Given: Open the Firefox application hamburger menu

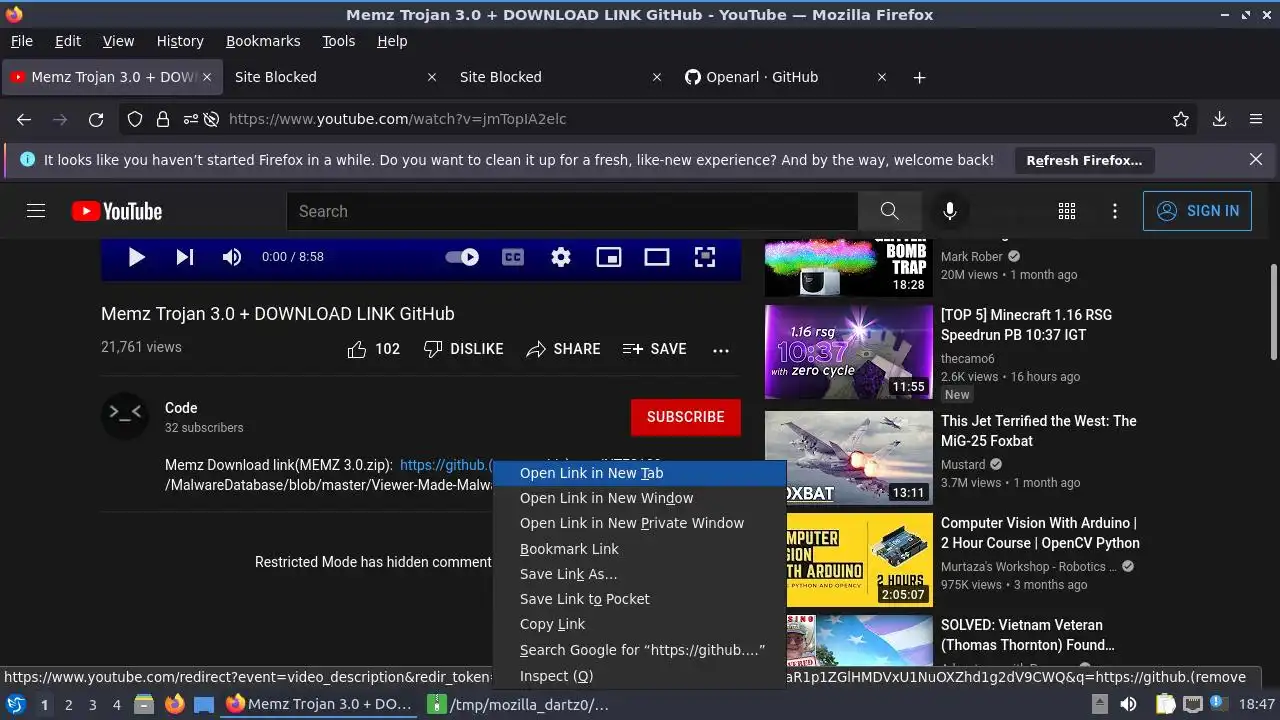Looking at the screenshot, I should [1256, 119].
